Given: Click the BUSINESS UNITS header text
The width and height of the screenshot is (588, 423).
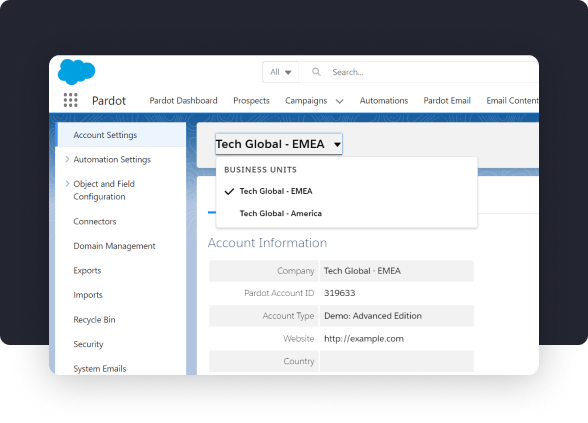Looking at the screenshot, I should [260, 170].
